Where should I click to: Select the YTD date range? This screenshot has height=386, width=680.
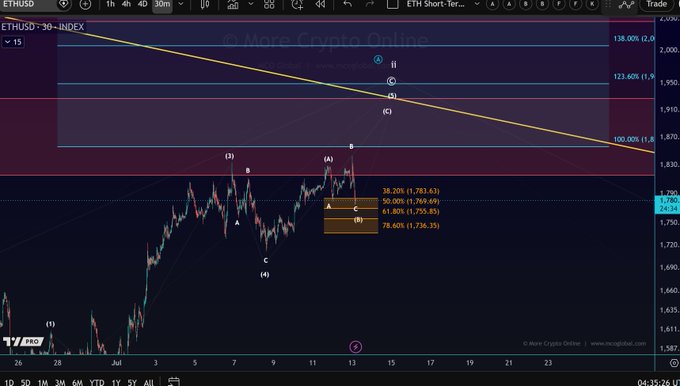pyautogui.click(x=97, y=383)
